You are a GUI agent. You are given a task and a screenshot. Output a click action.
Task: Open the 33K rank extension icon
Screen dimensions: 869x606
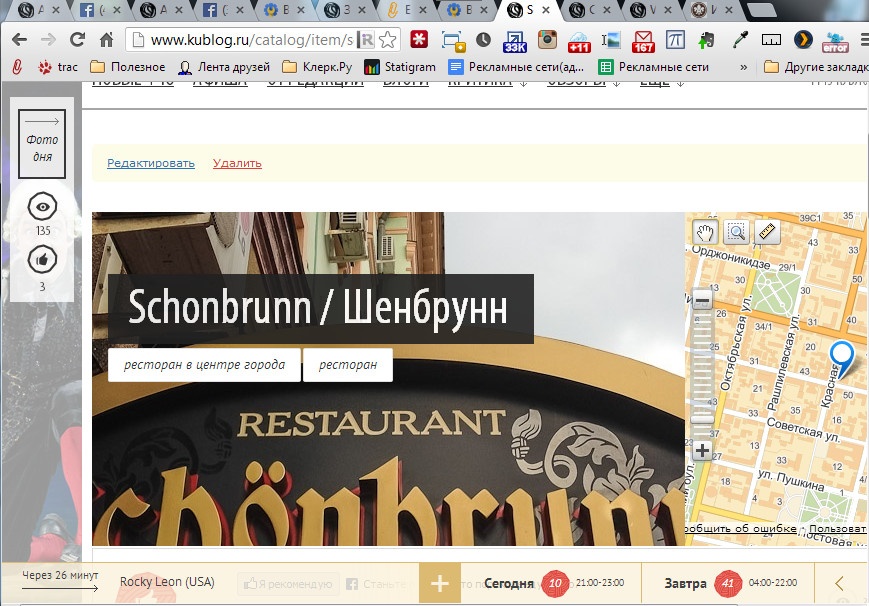(514, 41)
